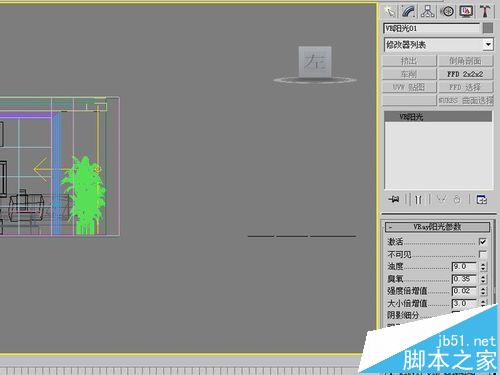This screenshot has height=375, width=500.
Task: Open the Motion panel wheel tab
Action: [447, 12]
